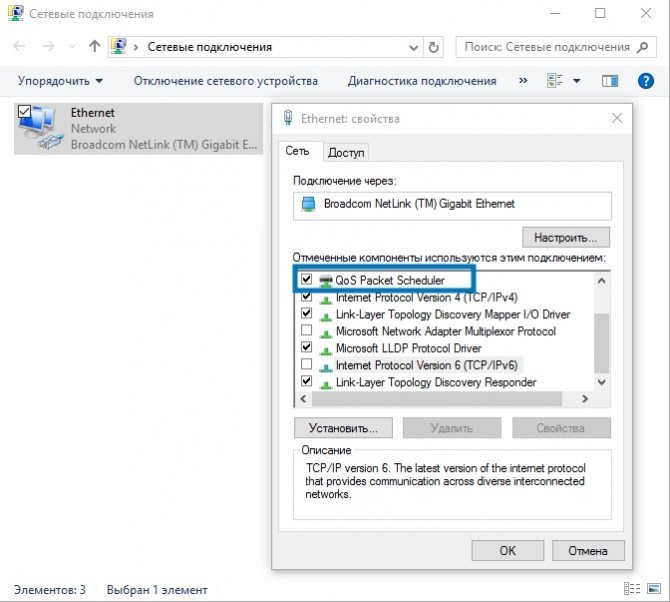The width and height of the screenshot is (670, 602).
Task: Click the TCP/IPv4 protocol icon
Action: tap(326, 299)
